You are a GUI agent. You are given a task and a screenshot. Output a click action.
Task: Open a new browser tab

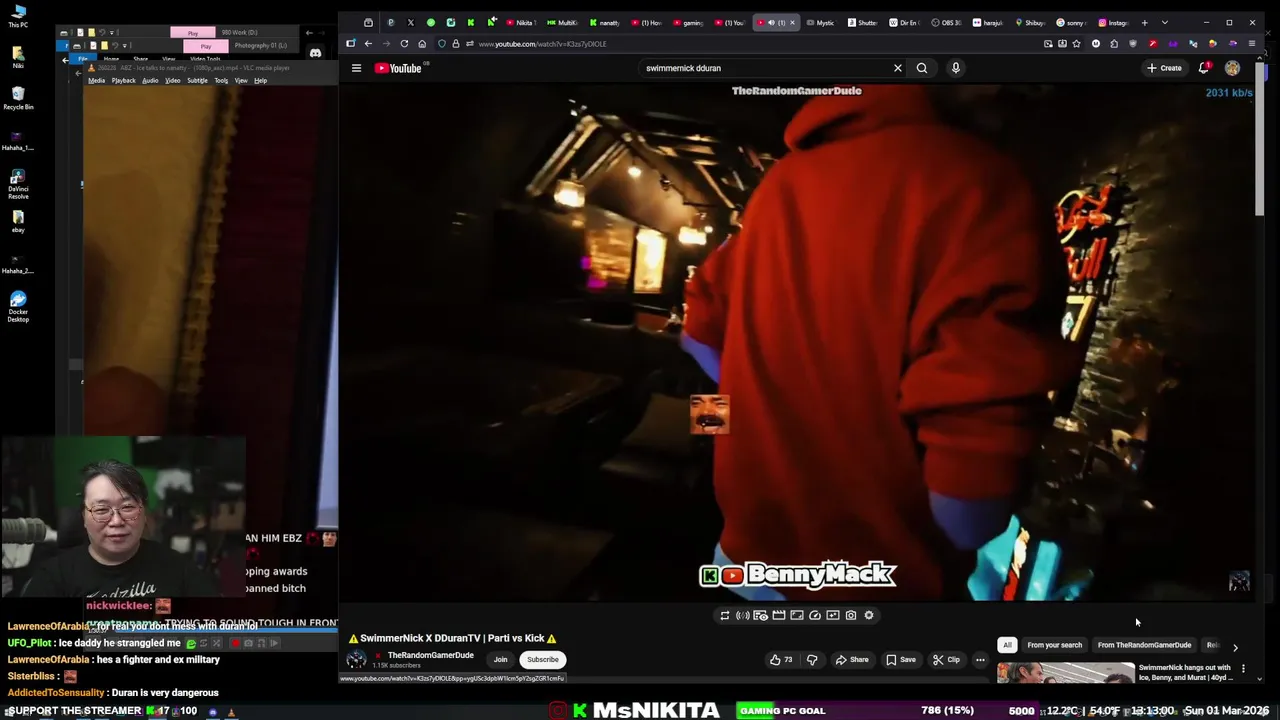(x=1145, y=22)
